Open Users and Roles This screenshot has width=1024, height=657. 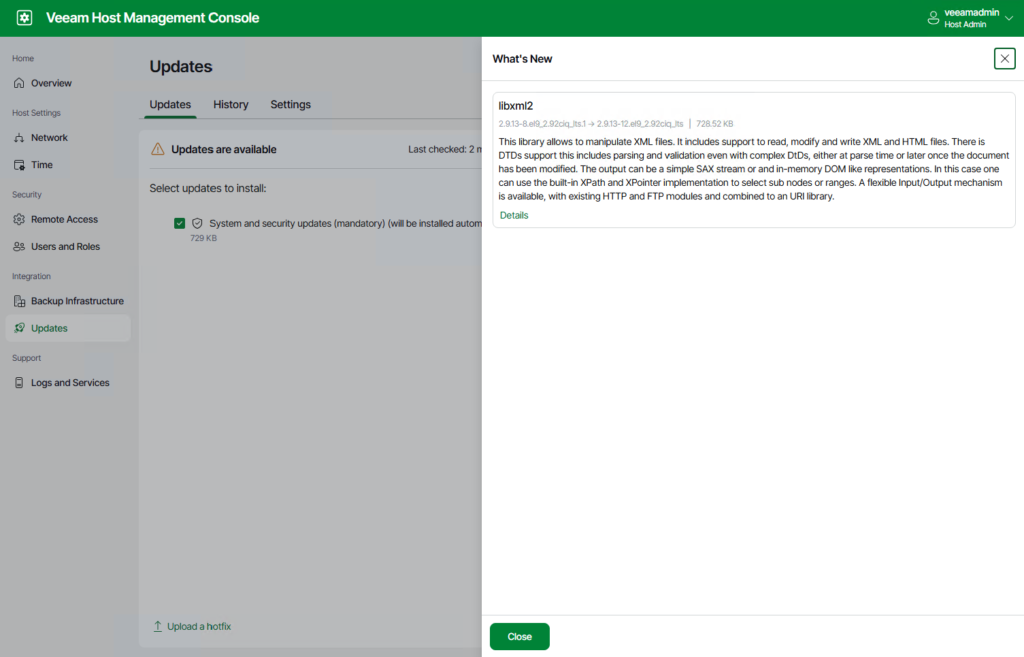(x=68, y=247)
